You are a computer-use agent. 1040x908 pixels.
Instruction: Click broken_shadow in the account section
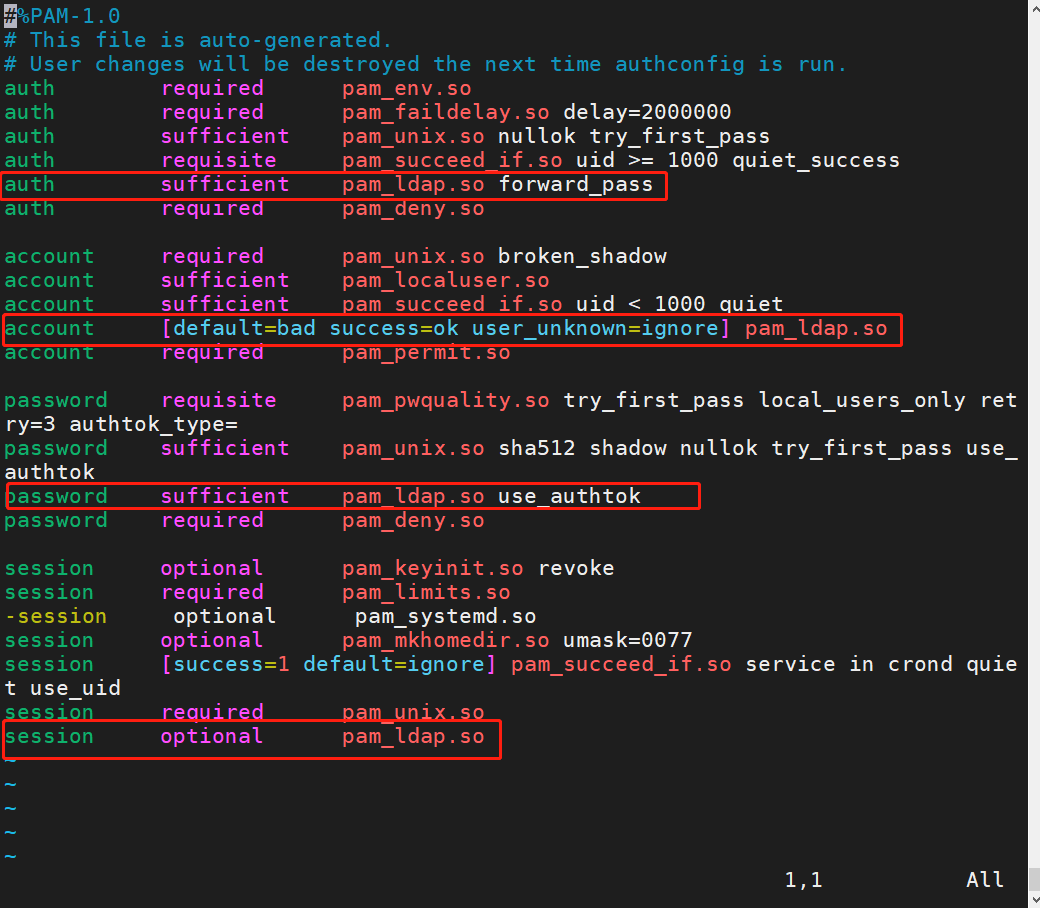tap(582, 257)
